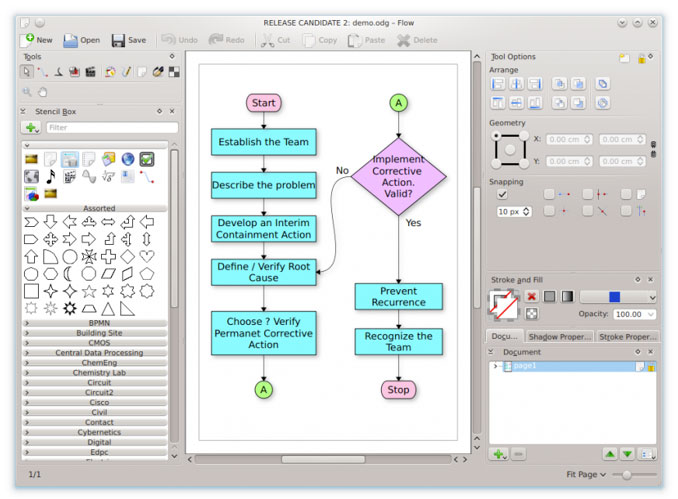678x499 pixels.
Task: Select the arrow pointer tool in Tools
Action: pos(27,72)
